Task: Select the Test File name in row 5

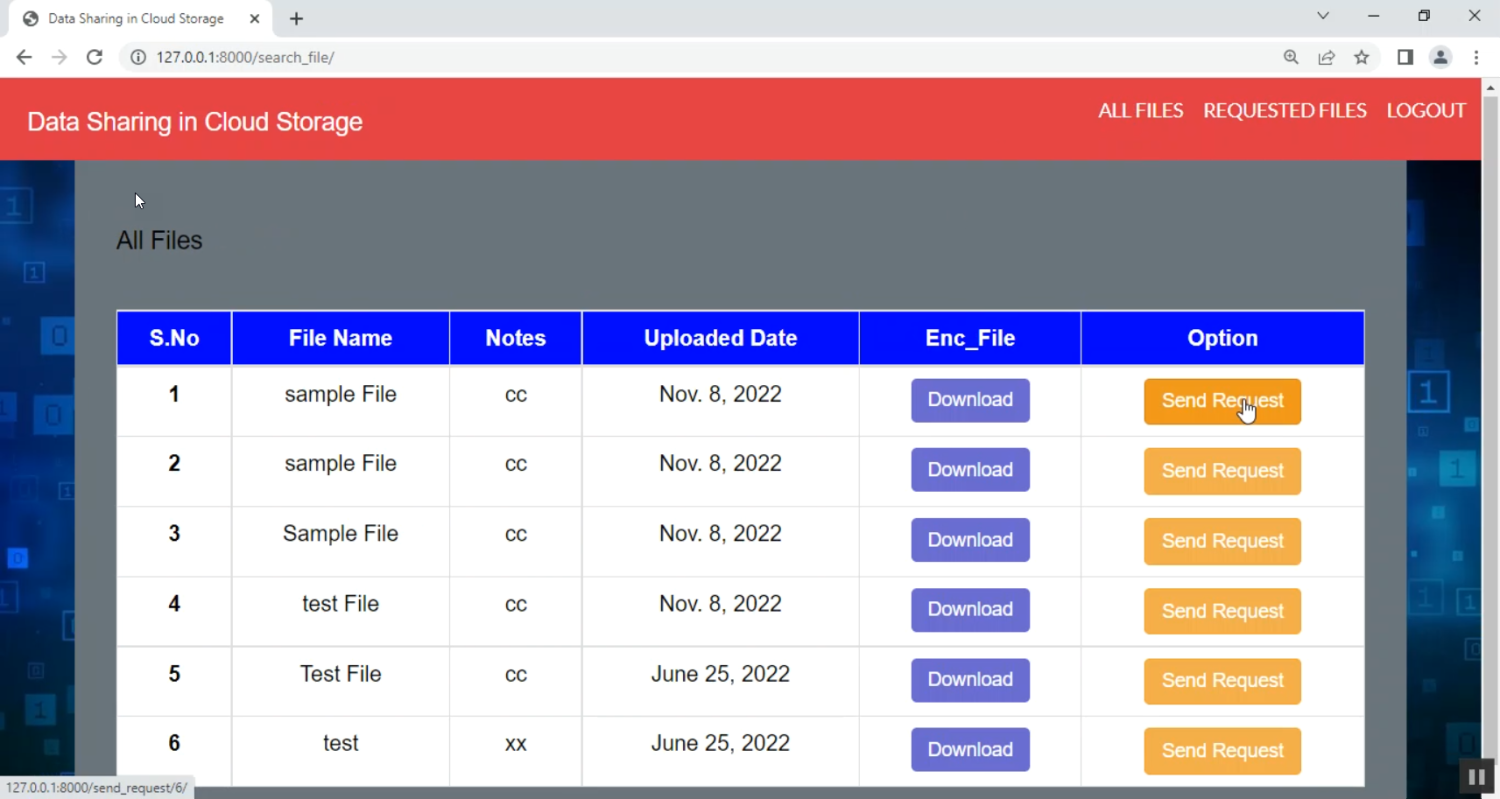Action: (x=340, y=673)
